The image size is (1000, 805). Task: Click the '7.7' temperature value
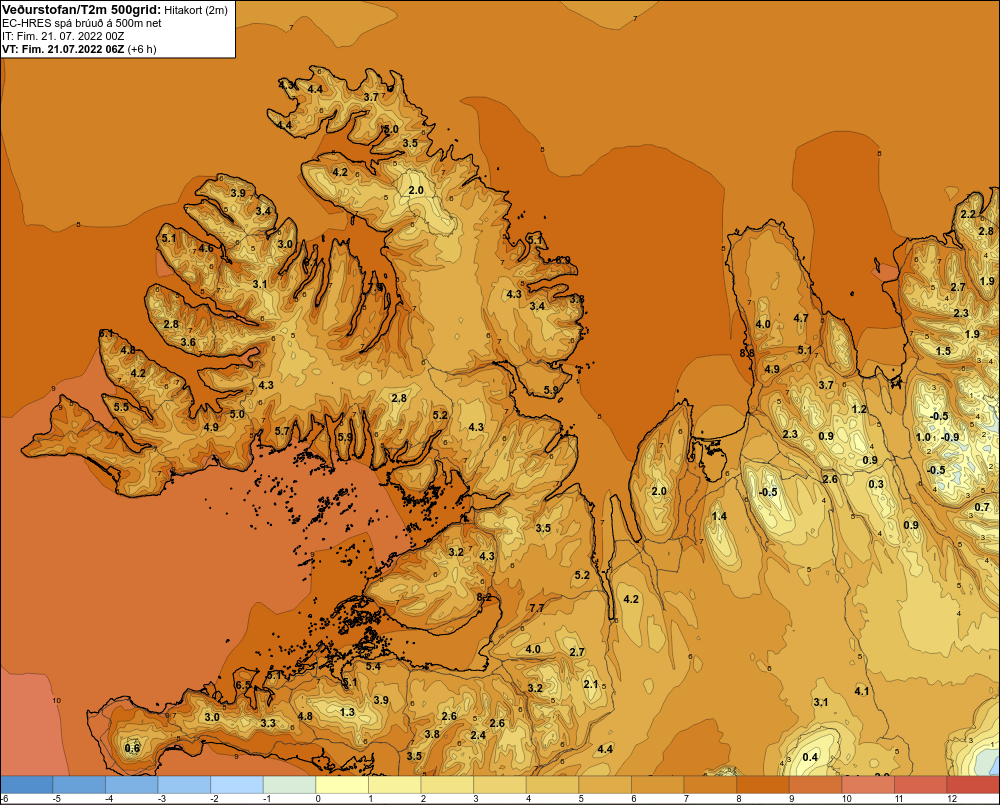pos(537,608)
